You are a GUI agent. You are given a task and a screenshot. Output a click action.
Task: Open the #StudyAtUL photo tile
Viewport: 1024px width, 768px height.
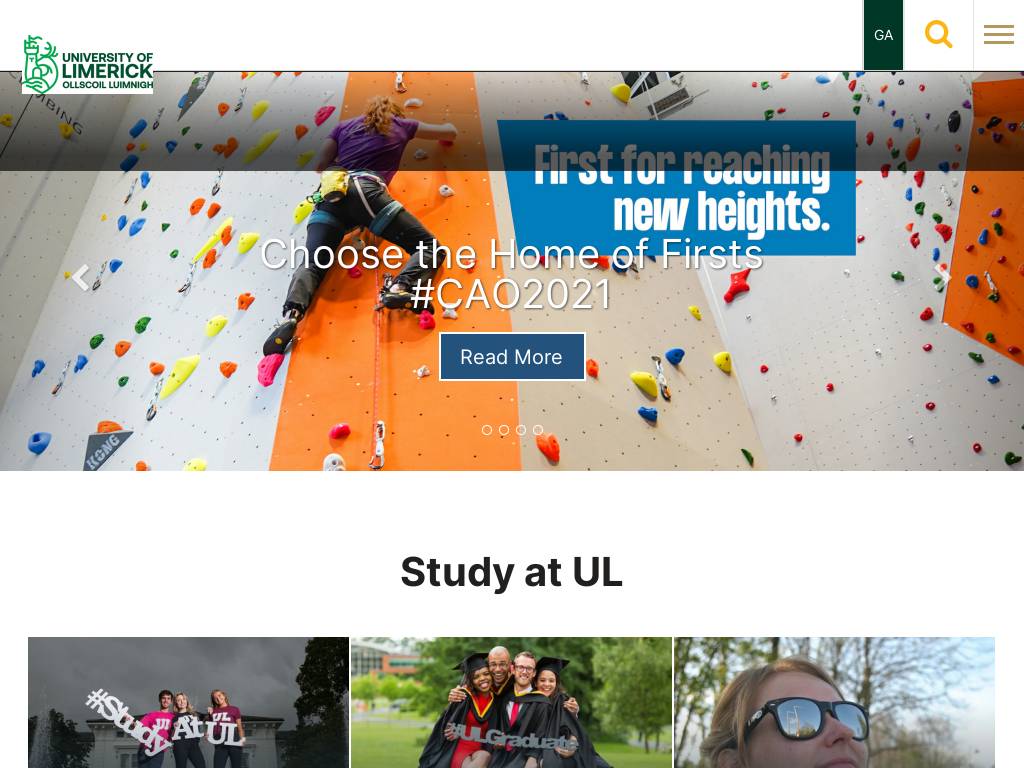click(x=188, y=703)
